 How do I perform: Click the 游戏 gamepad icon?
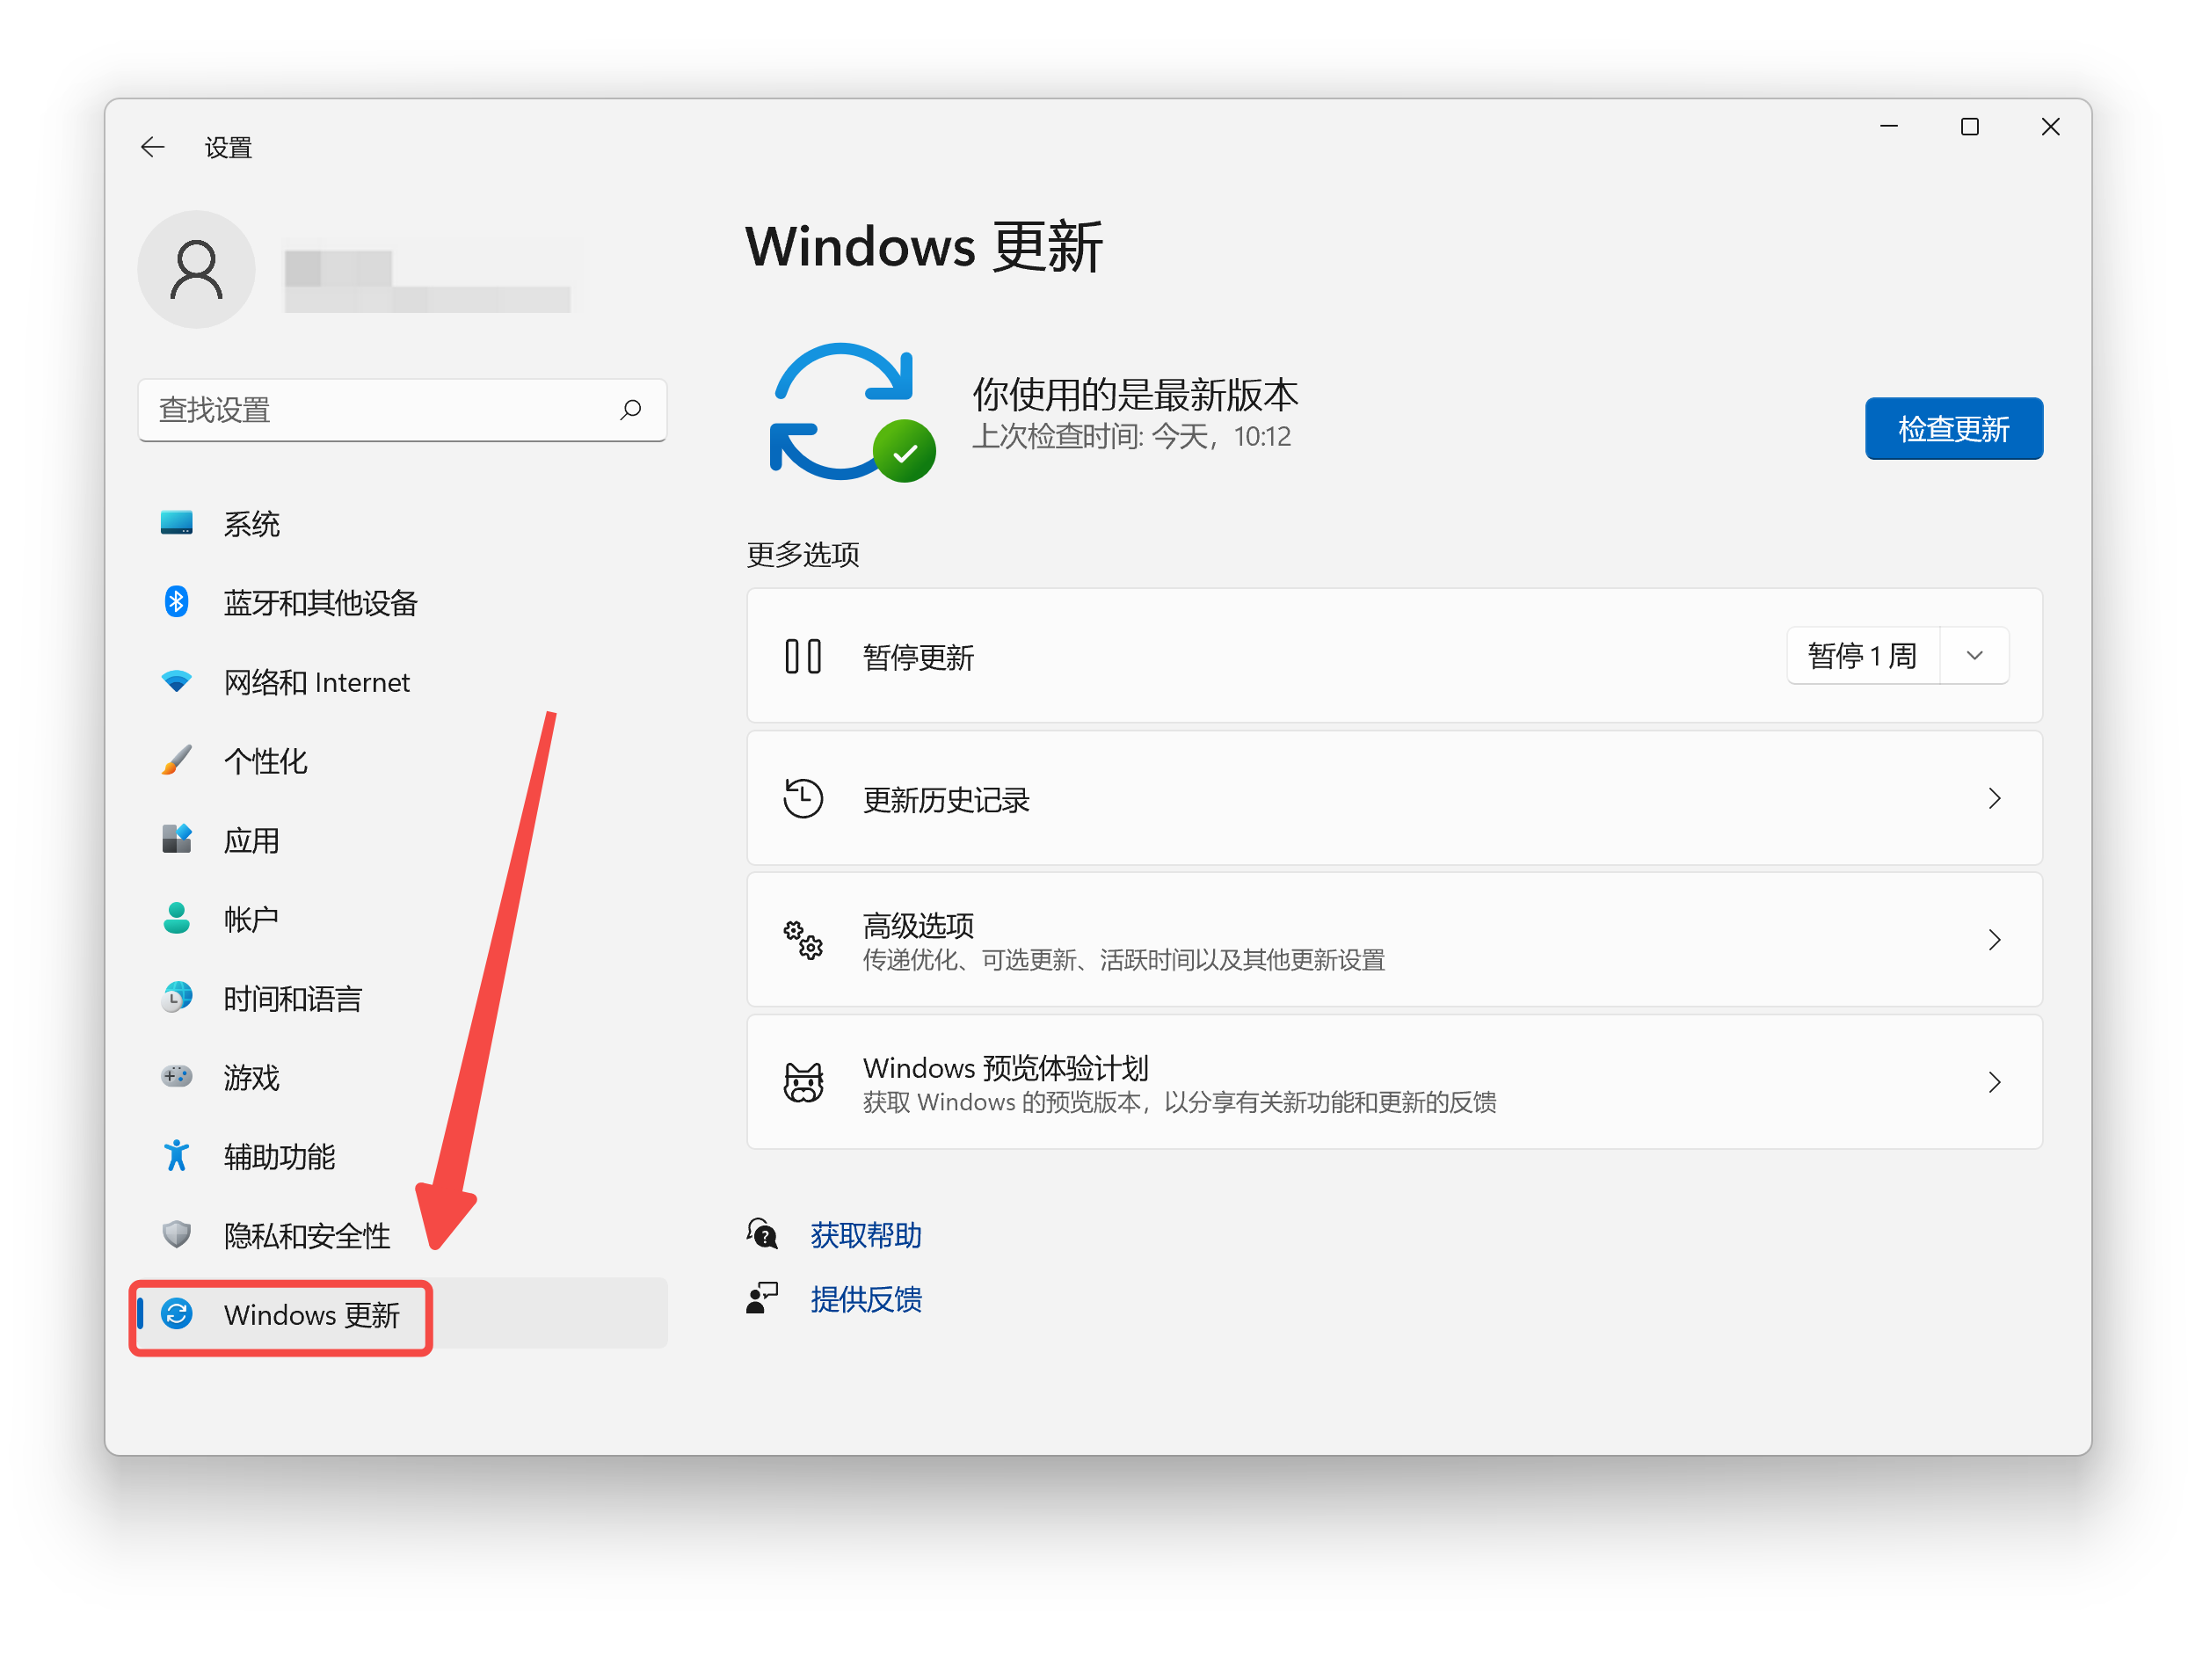[x=177, y=1077]
